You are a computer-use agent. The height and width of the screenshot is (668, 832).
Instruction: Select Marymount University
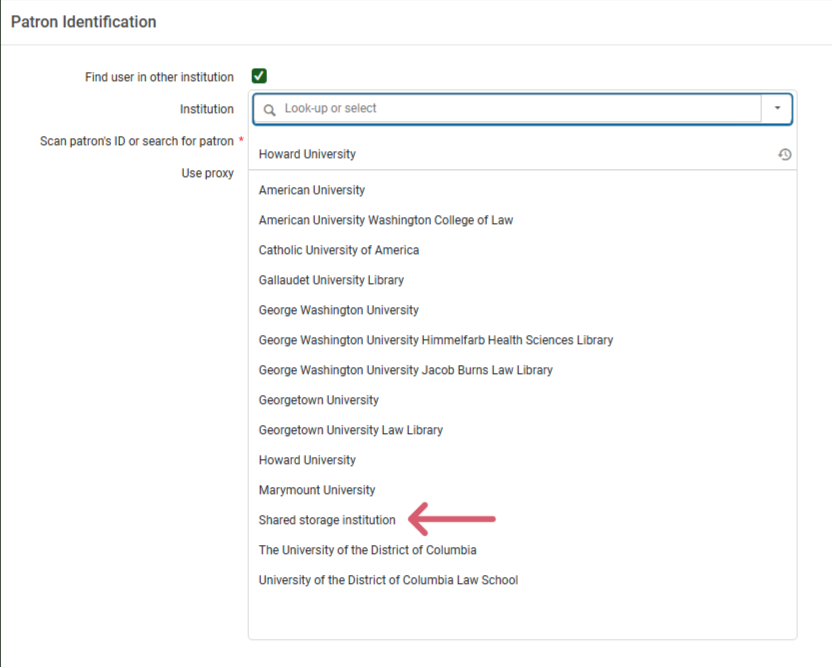[x=317, y=490]
